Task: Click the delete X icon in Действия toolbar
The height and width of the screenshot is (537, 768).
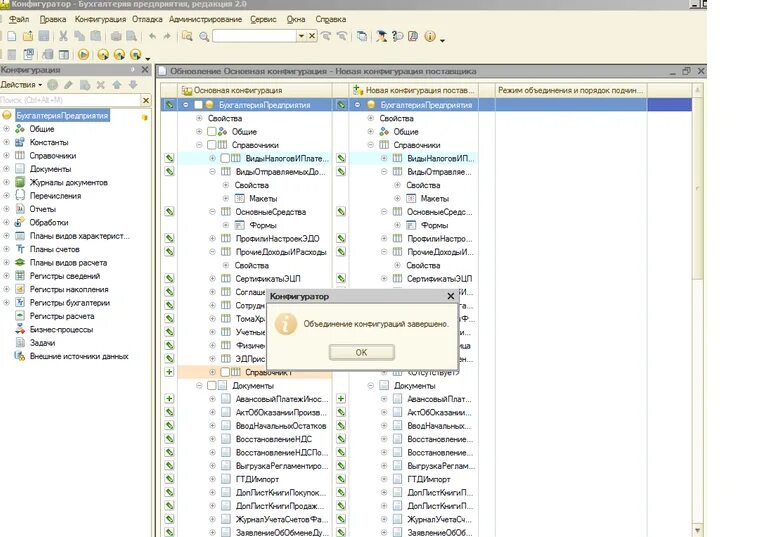Action: click(100, 85)
